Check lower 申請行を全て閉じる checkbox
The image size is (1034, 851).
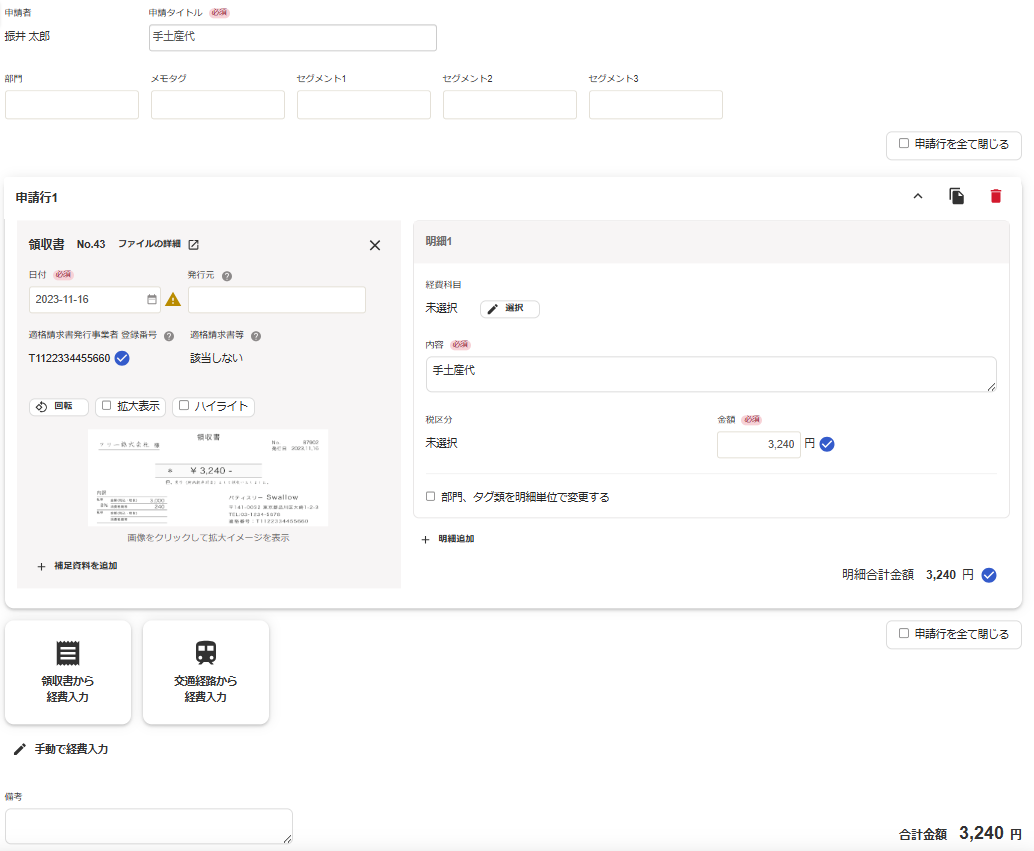point(904,633)
